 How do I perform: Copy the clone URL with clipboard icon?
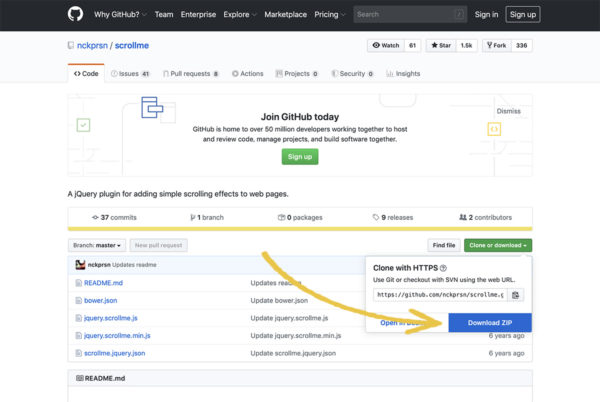coord(516,295)
